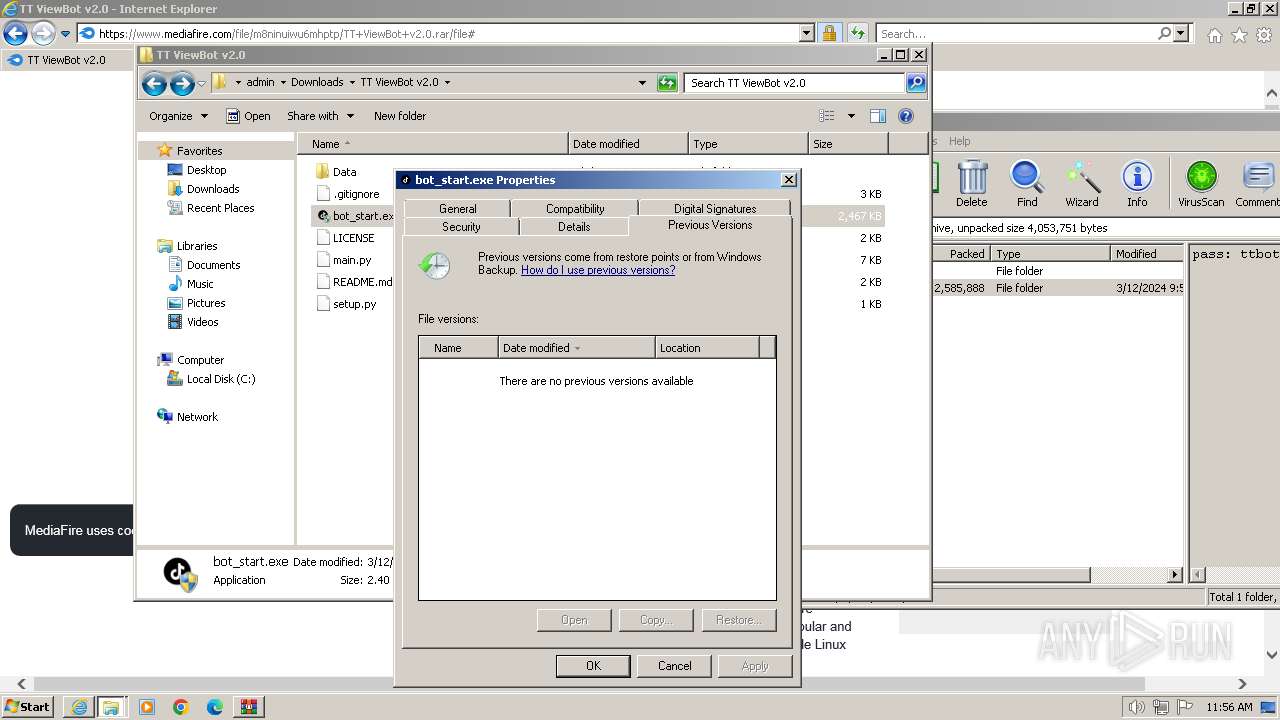Click New folder button
This screenshot has width=1280, height=720.
click(400, 116)
